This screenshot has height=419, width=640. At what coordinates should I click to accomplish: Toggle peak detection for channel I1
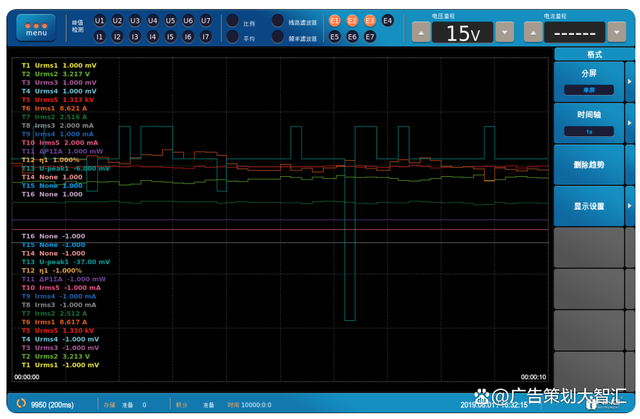click(x=99, y=37)
